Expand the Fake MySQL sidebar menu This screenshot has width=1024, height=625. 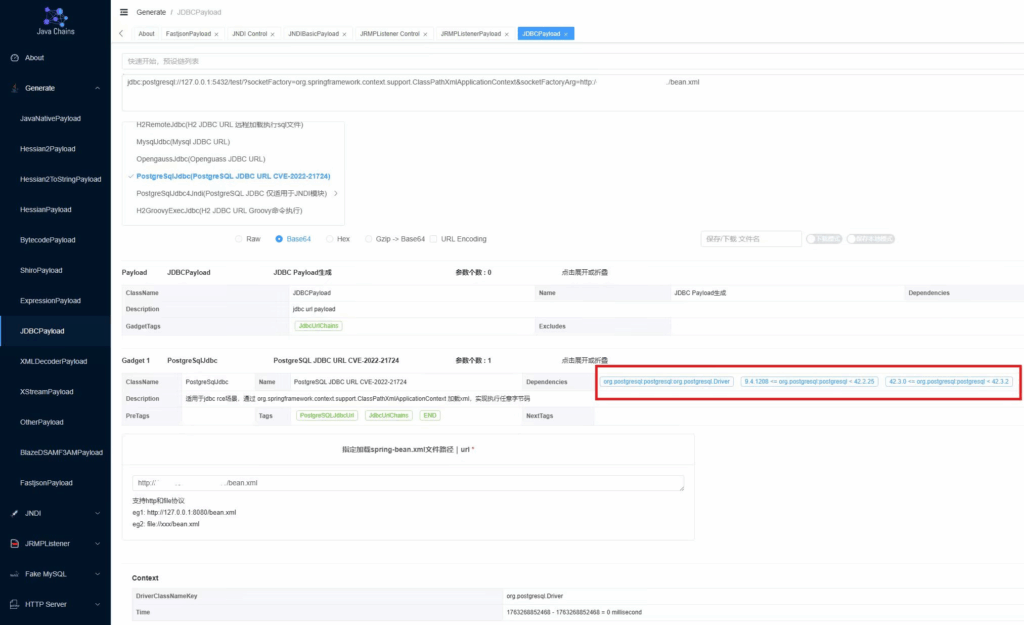pyautogui.click(x=97, y=574)
